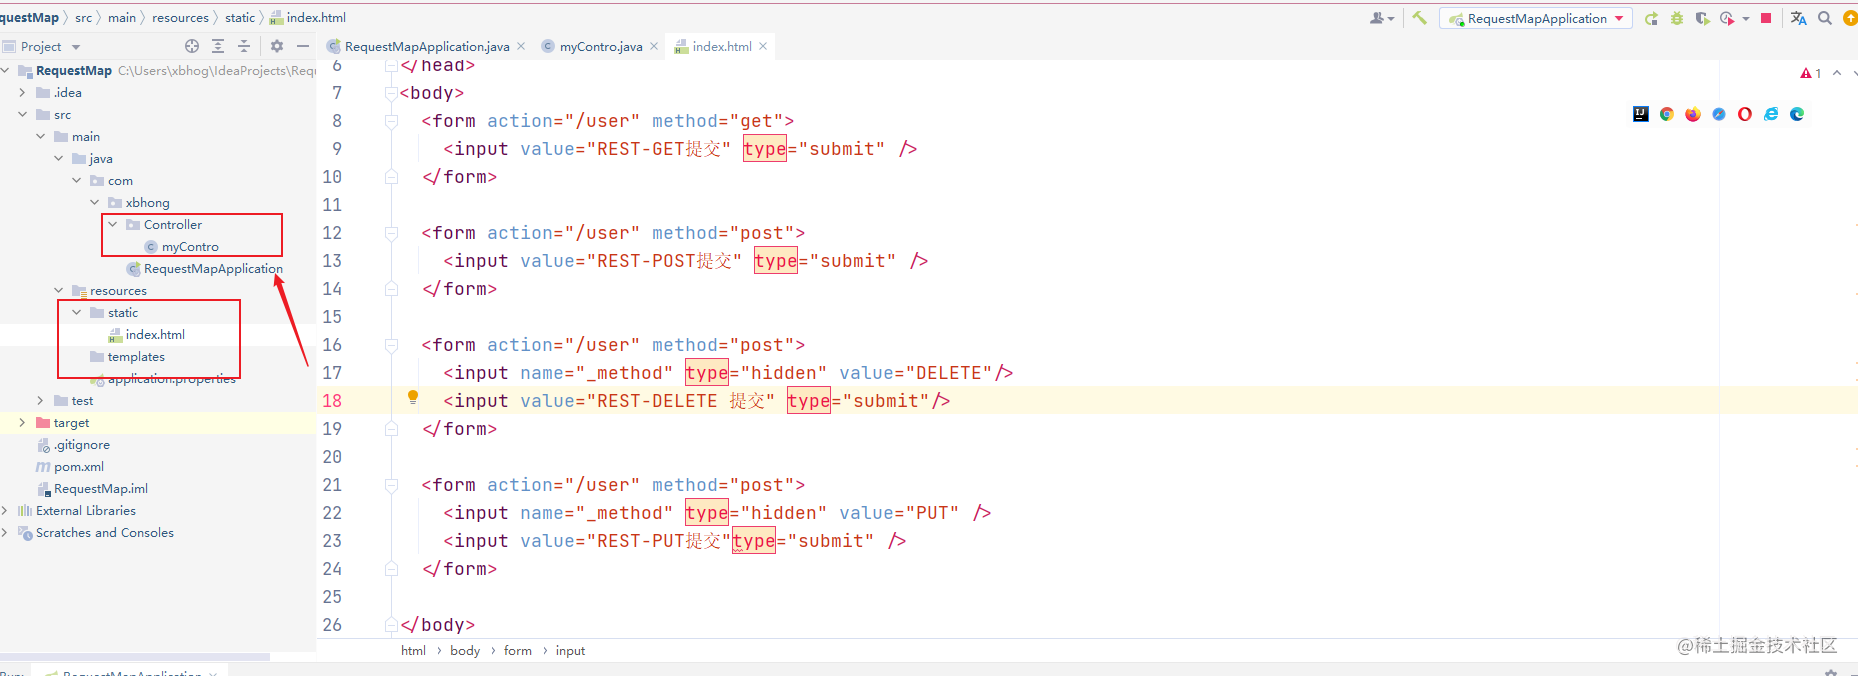Click the orange update arrow icon
1858x676 pixels.
coord(1850,18)
